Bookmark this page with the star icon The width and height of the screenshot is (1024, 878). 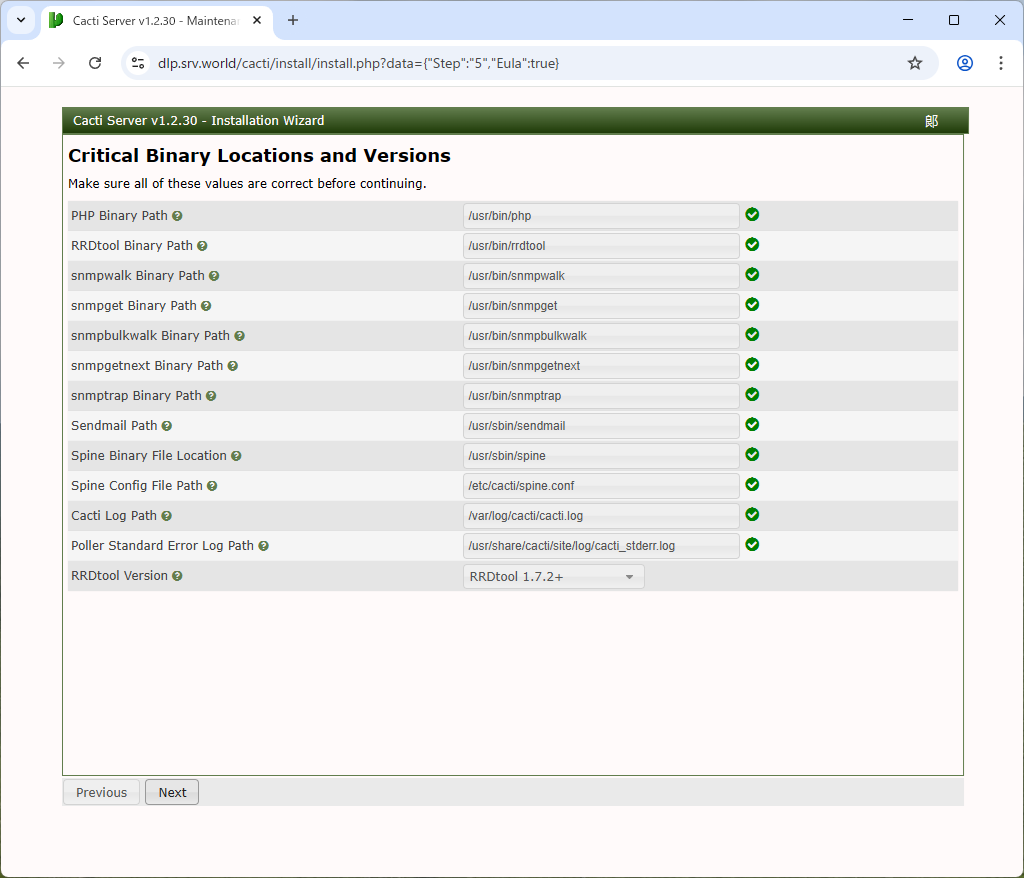point(914,63)
